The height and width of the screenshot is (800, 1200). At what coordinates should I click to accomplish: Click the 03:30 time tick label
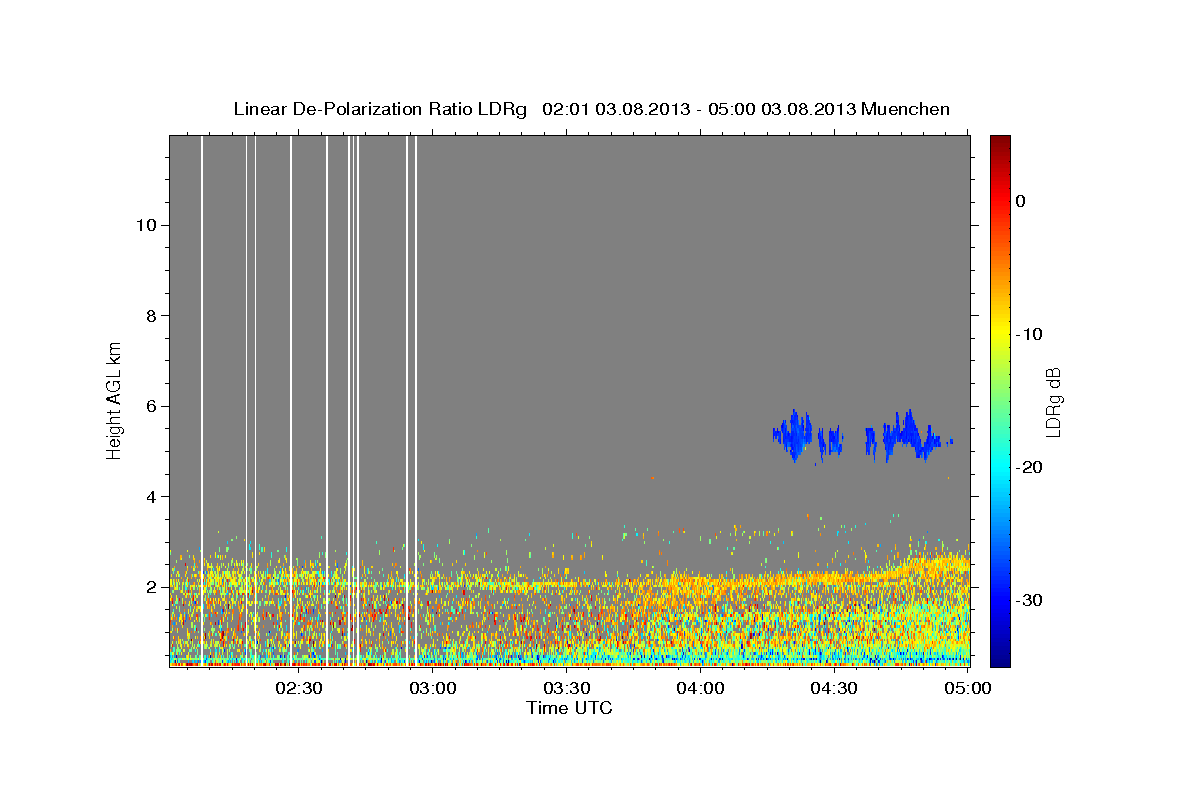(567, 688)
